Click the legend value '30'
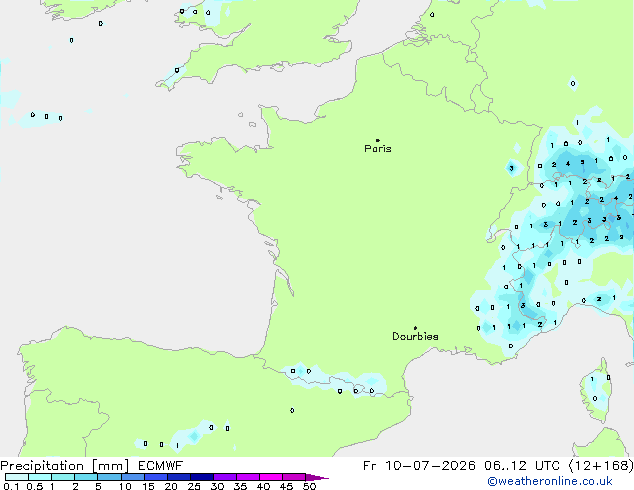The height and width of the screenshot is (490, 634). tap(217, 486)
